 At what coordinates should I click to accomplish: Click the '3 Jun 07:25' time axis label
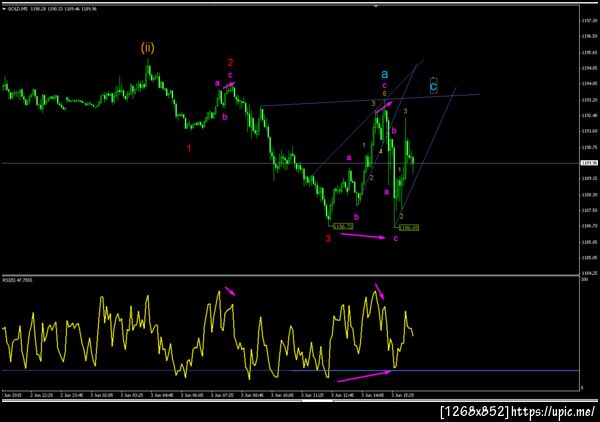tap(222, 395)
